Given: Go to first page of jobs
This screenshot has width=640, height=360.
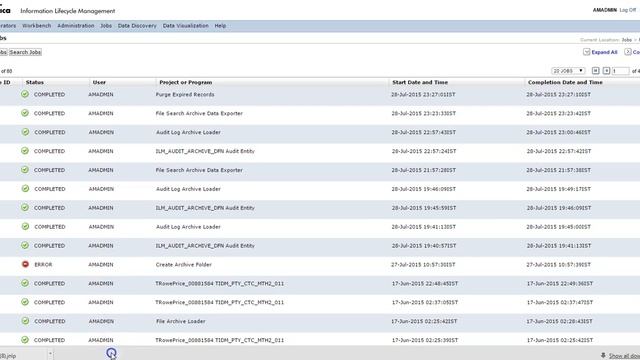Looking at the screenshot, I should 596,71.
